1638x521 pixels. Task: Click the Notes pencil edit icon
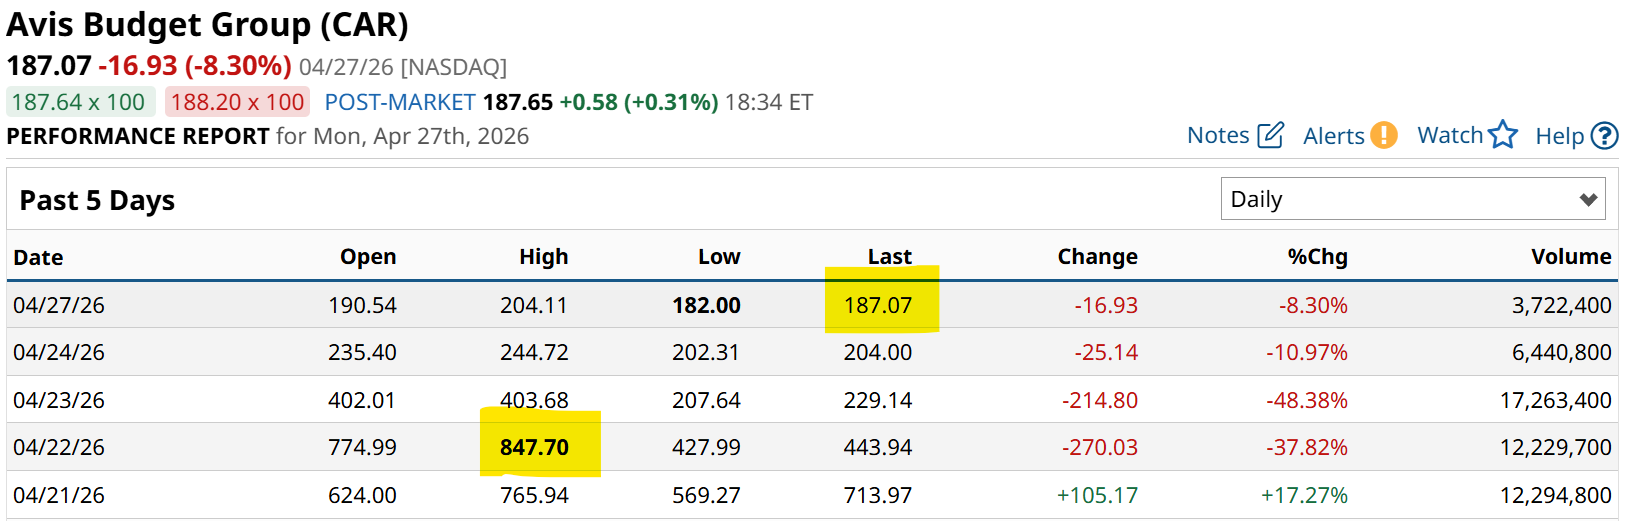pyautogui.click(x=1270, y=135)
